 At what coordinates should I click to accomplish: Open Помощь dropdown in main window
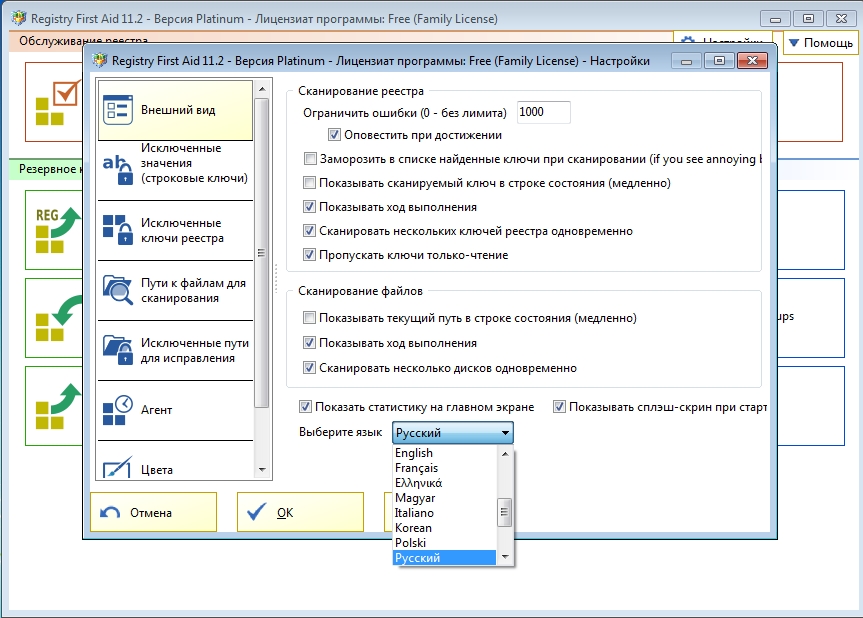(x=820, y=42)
